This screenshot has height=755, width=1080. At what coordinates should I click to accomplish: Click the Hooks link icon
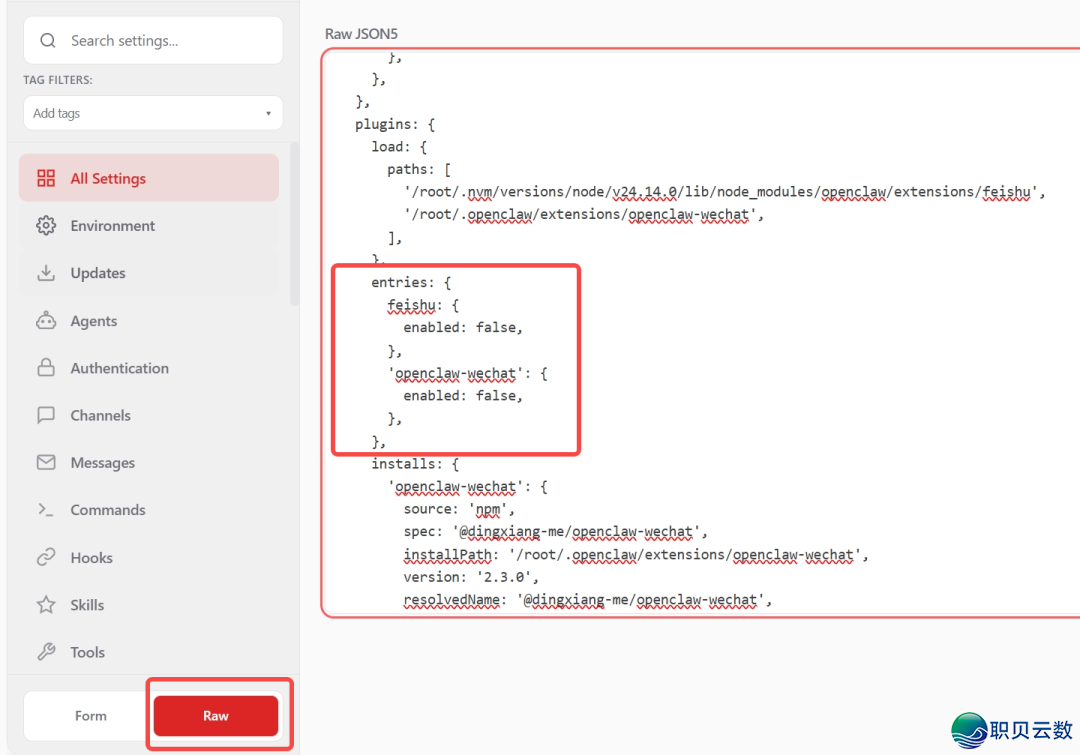(46, 558)
